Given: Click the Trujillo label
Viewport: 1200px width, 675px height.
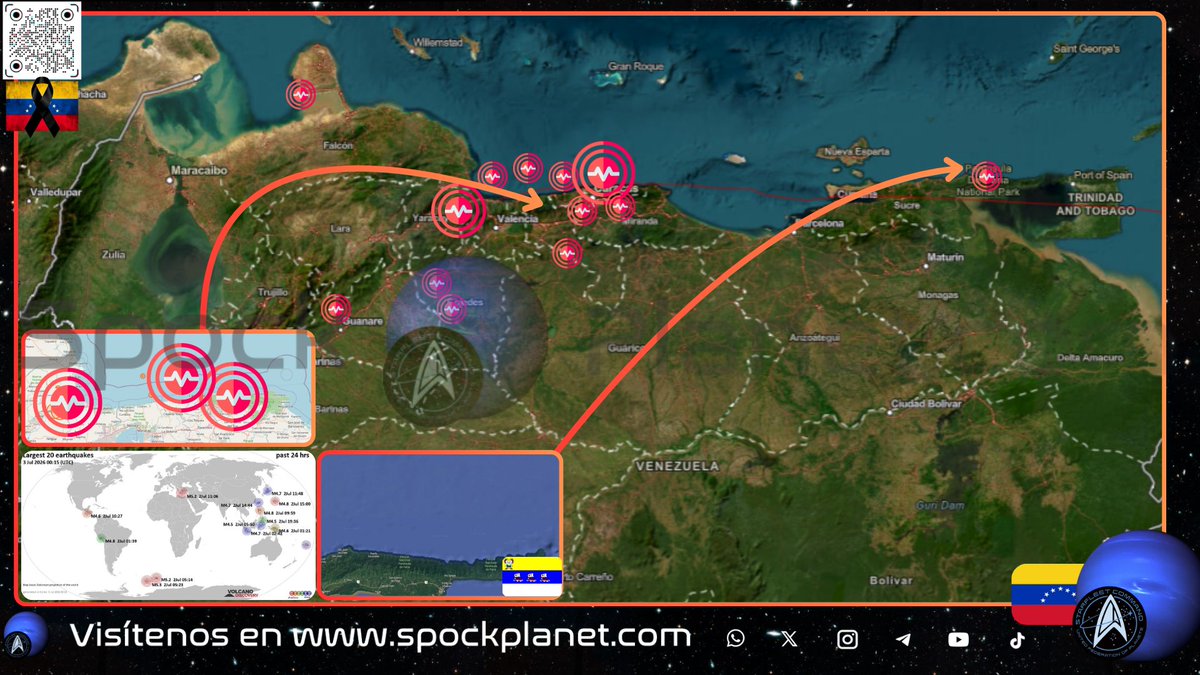Looking at the screenshot, I should (x=272, y=292).
